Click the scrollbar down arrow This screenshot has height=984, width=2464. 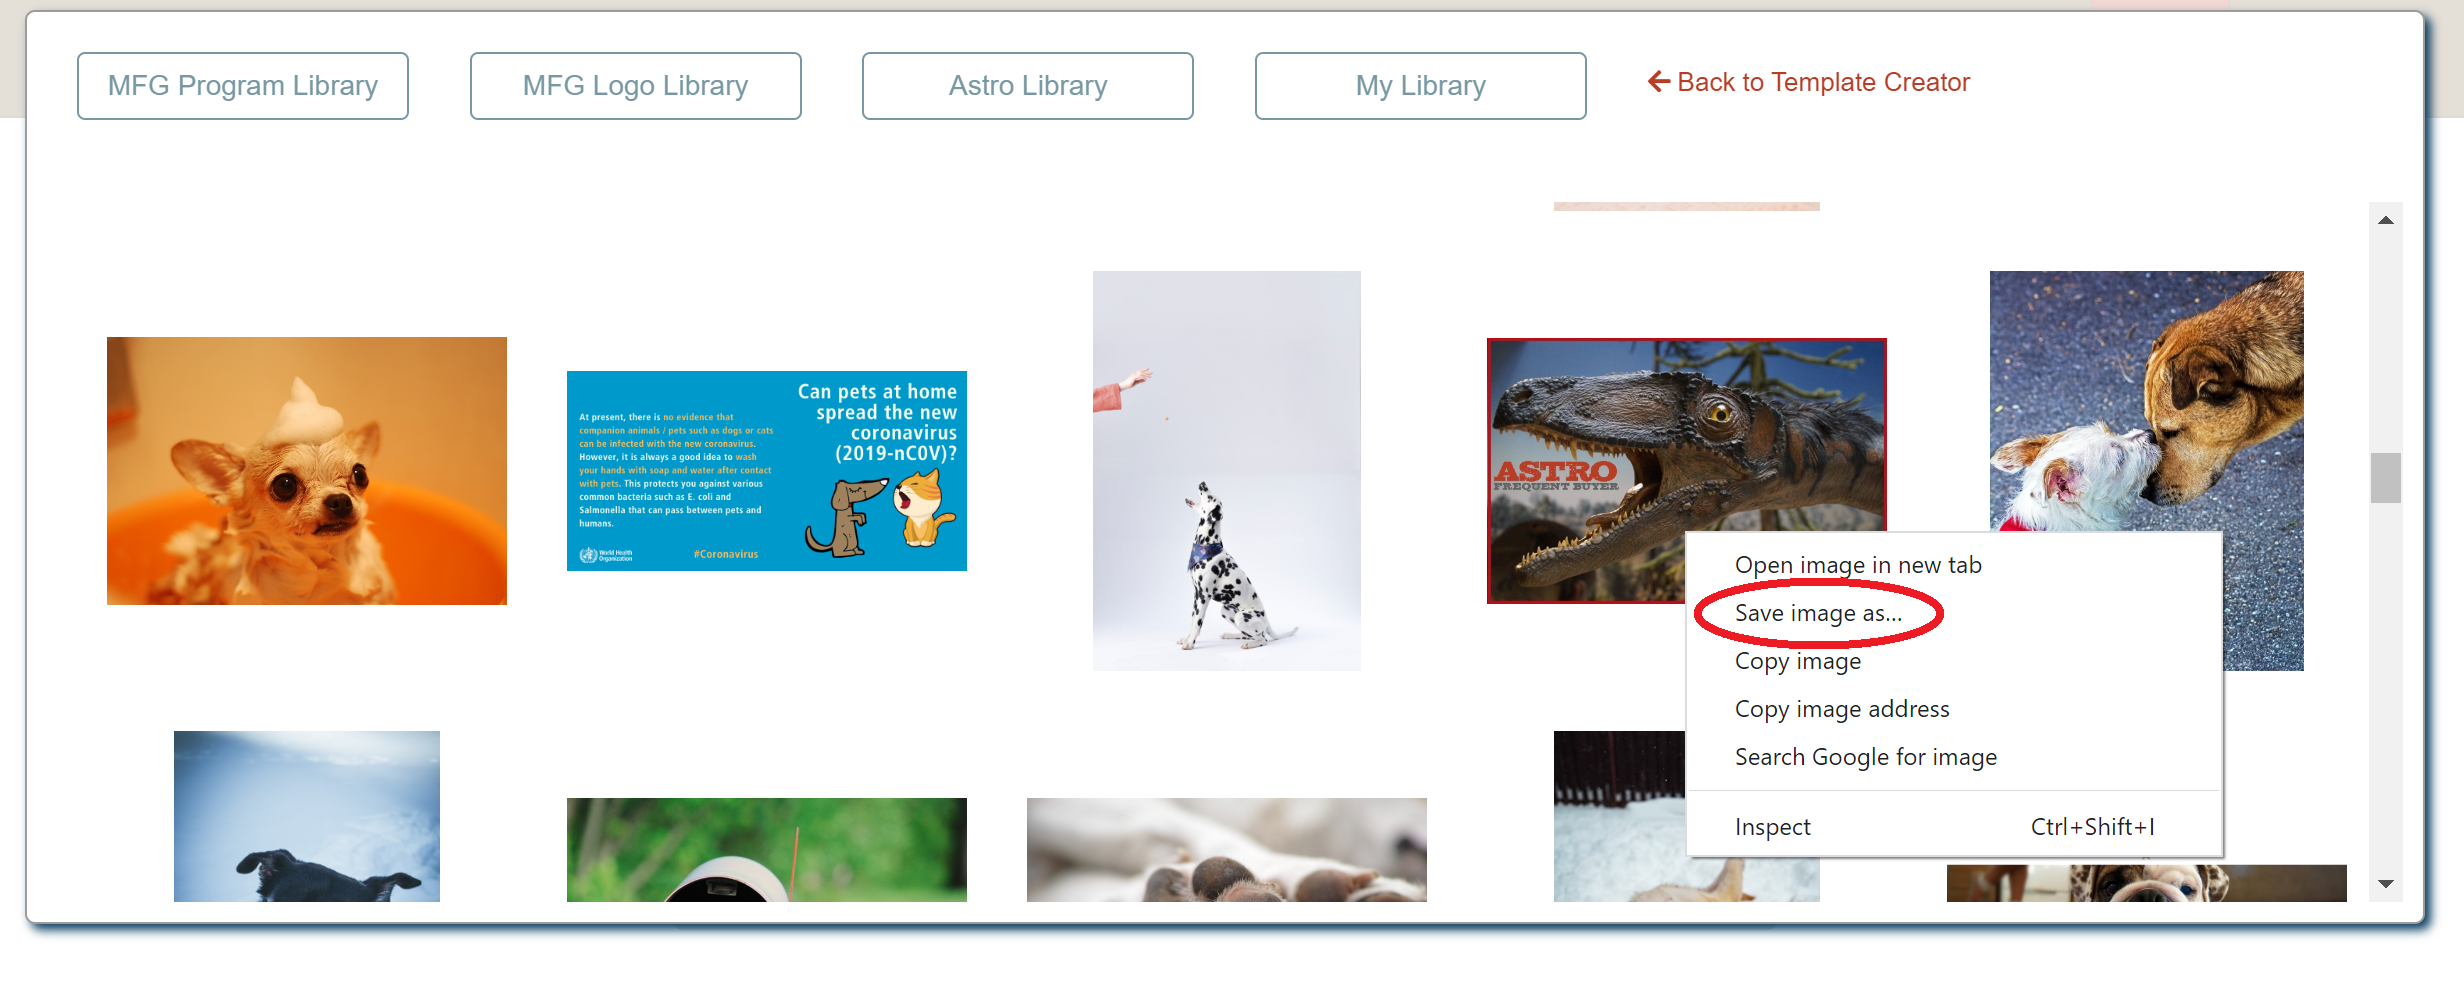tap(2386, 884)
